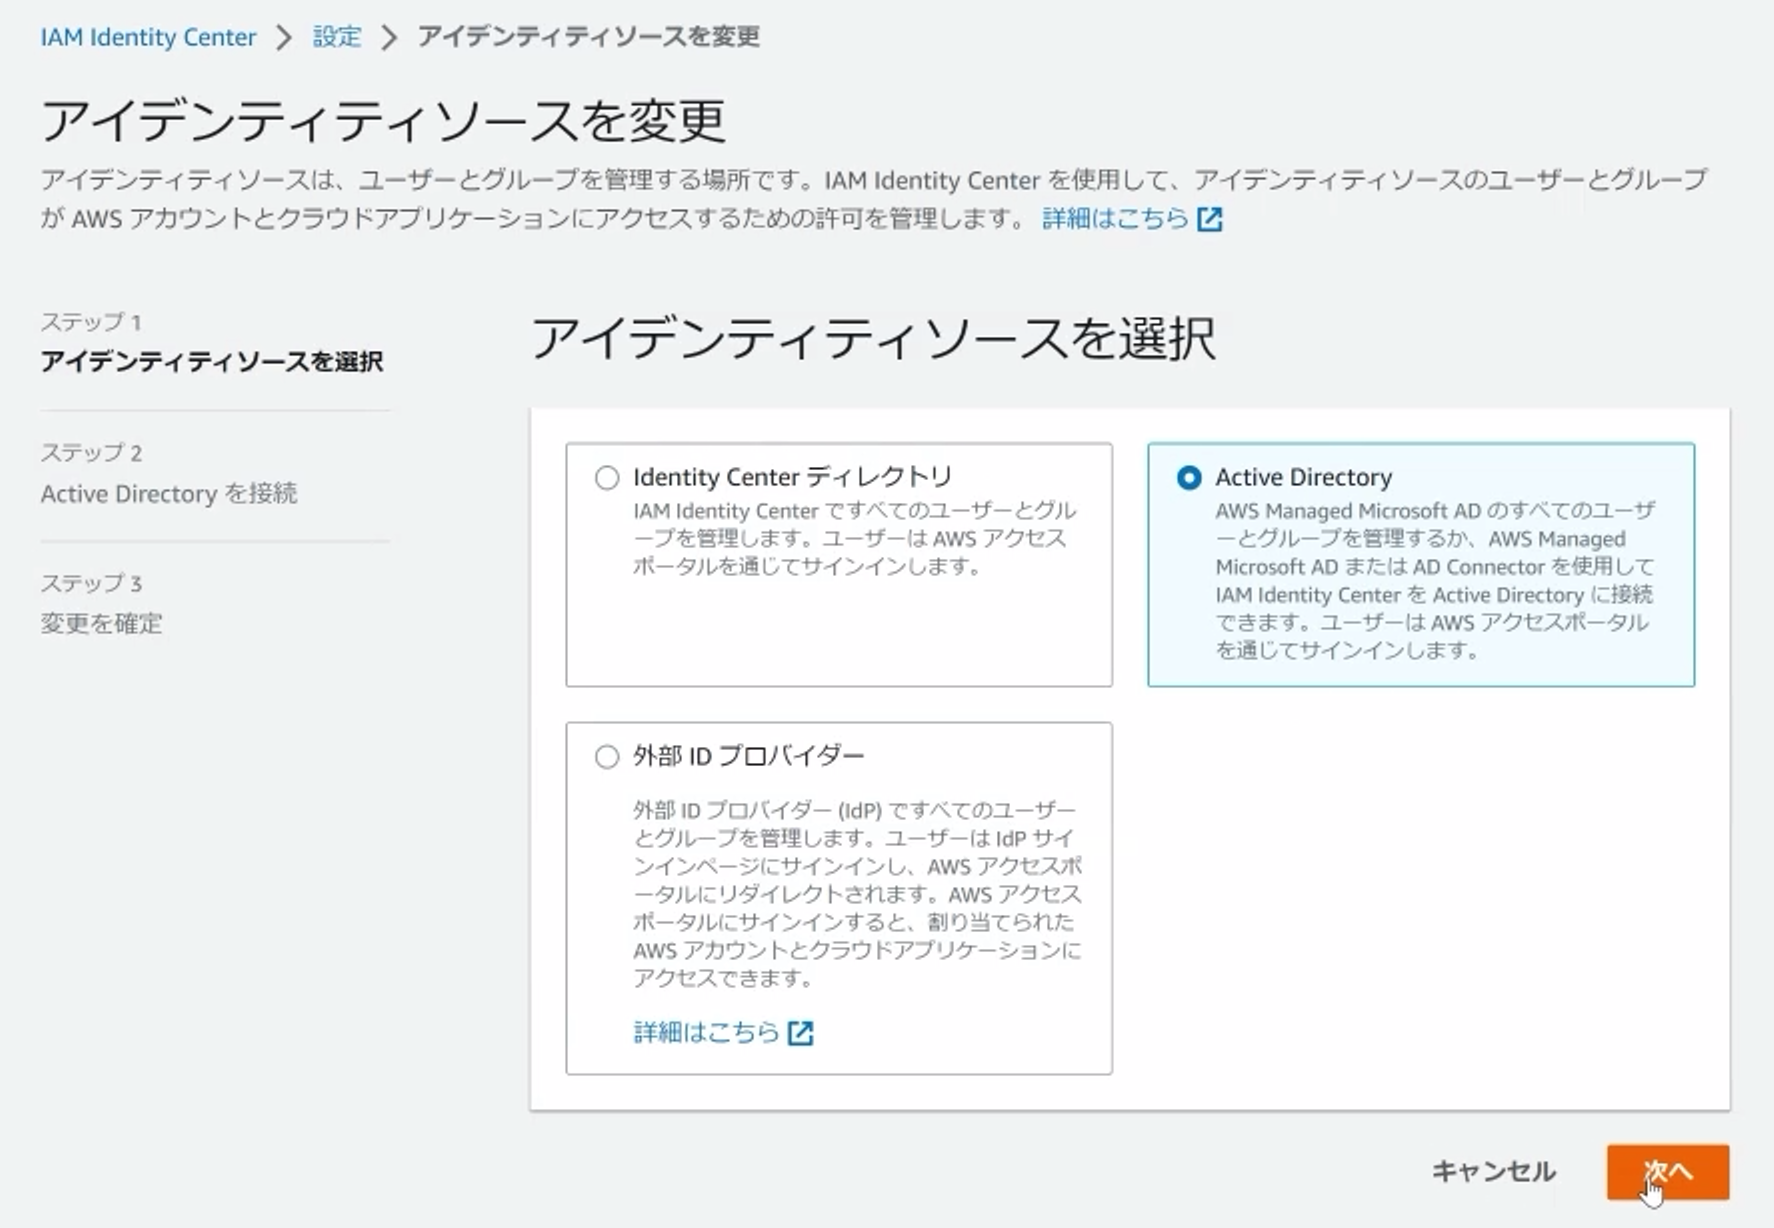Click the 次へ button
This screenshot has width=1774, height=1228.
tap(1667, 1171)
